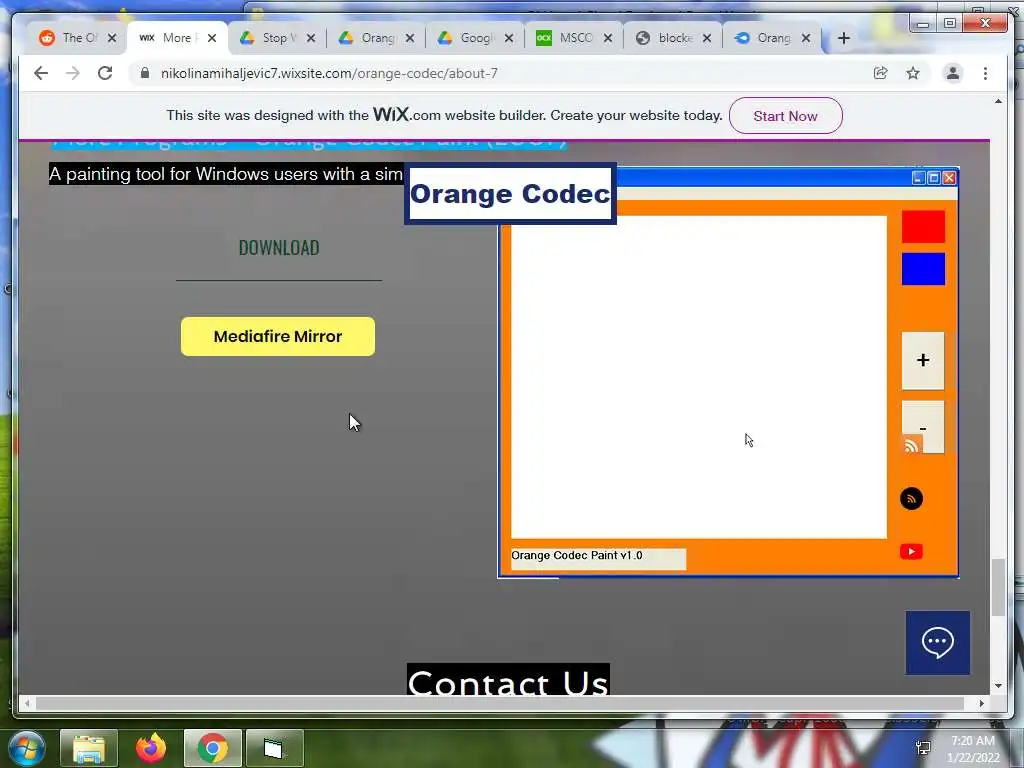Open the Windows Start orb
Image resolution: width=1024 pixels, height=768 pixels.
[x=26, y=748]
